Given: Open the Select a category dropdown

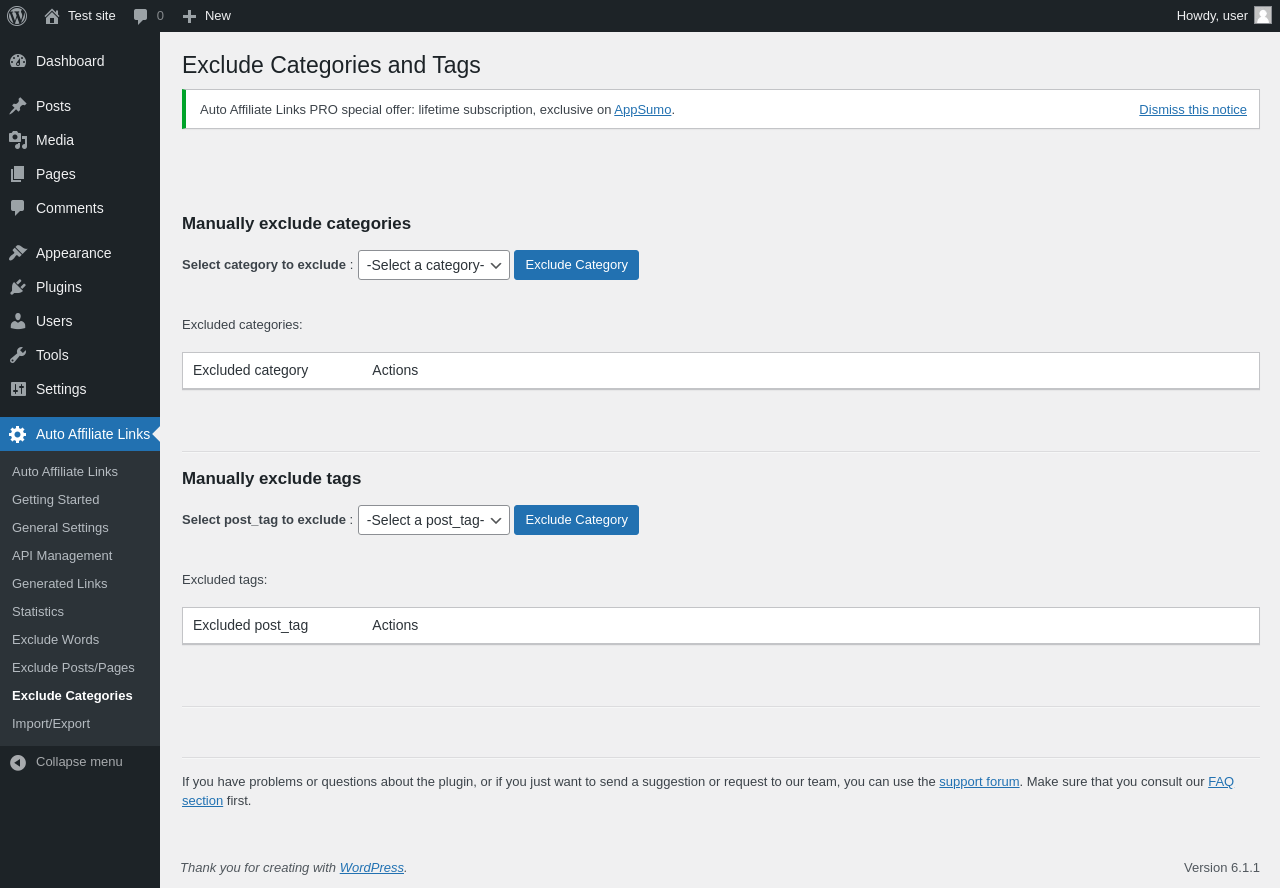Looking at the screenshot, I should 434,265.
